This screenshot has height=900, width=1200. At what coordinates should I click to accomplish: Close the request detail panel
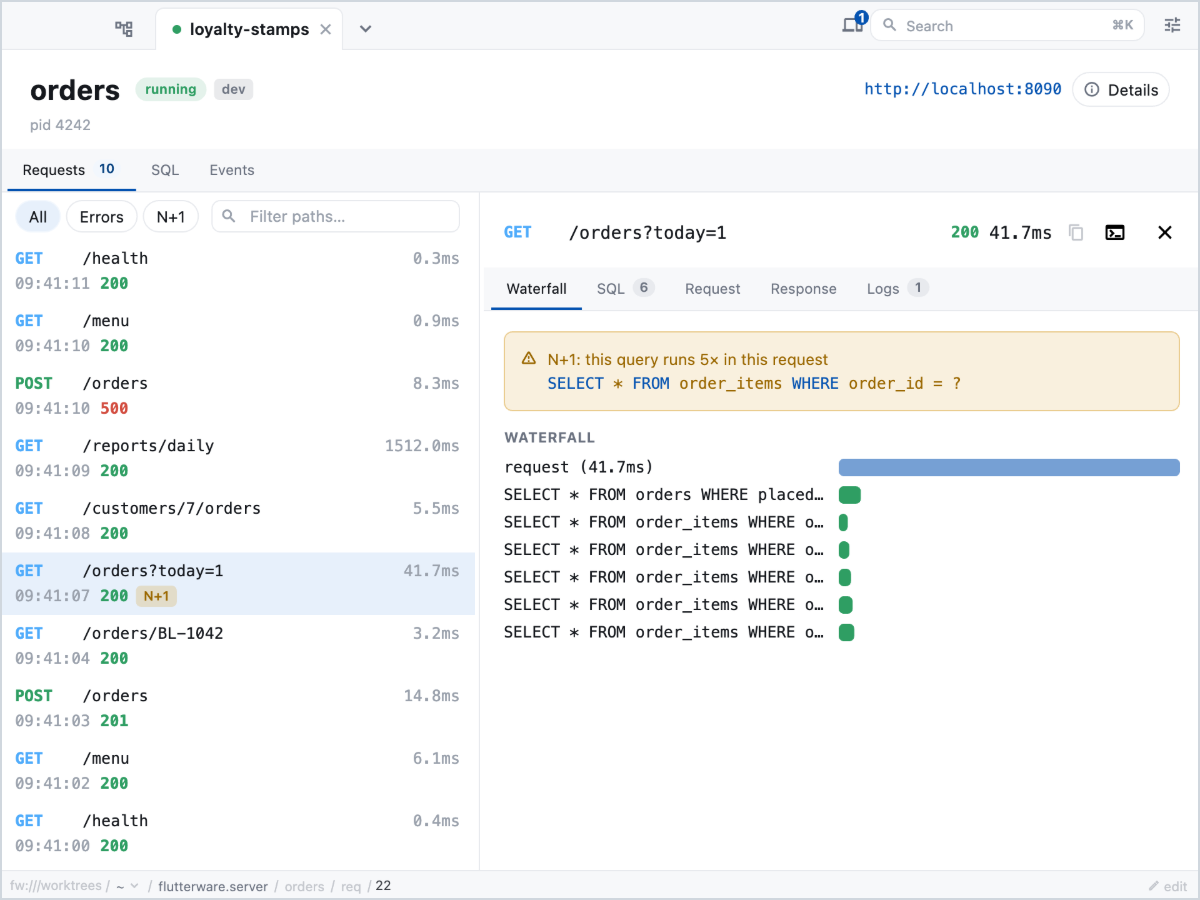tap(1164, 232)
